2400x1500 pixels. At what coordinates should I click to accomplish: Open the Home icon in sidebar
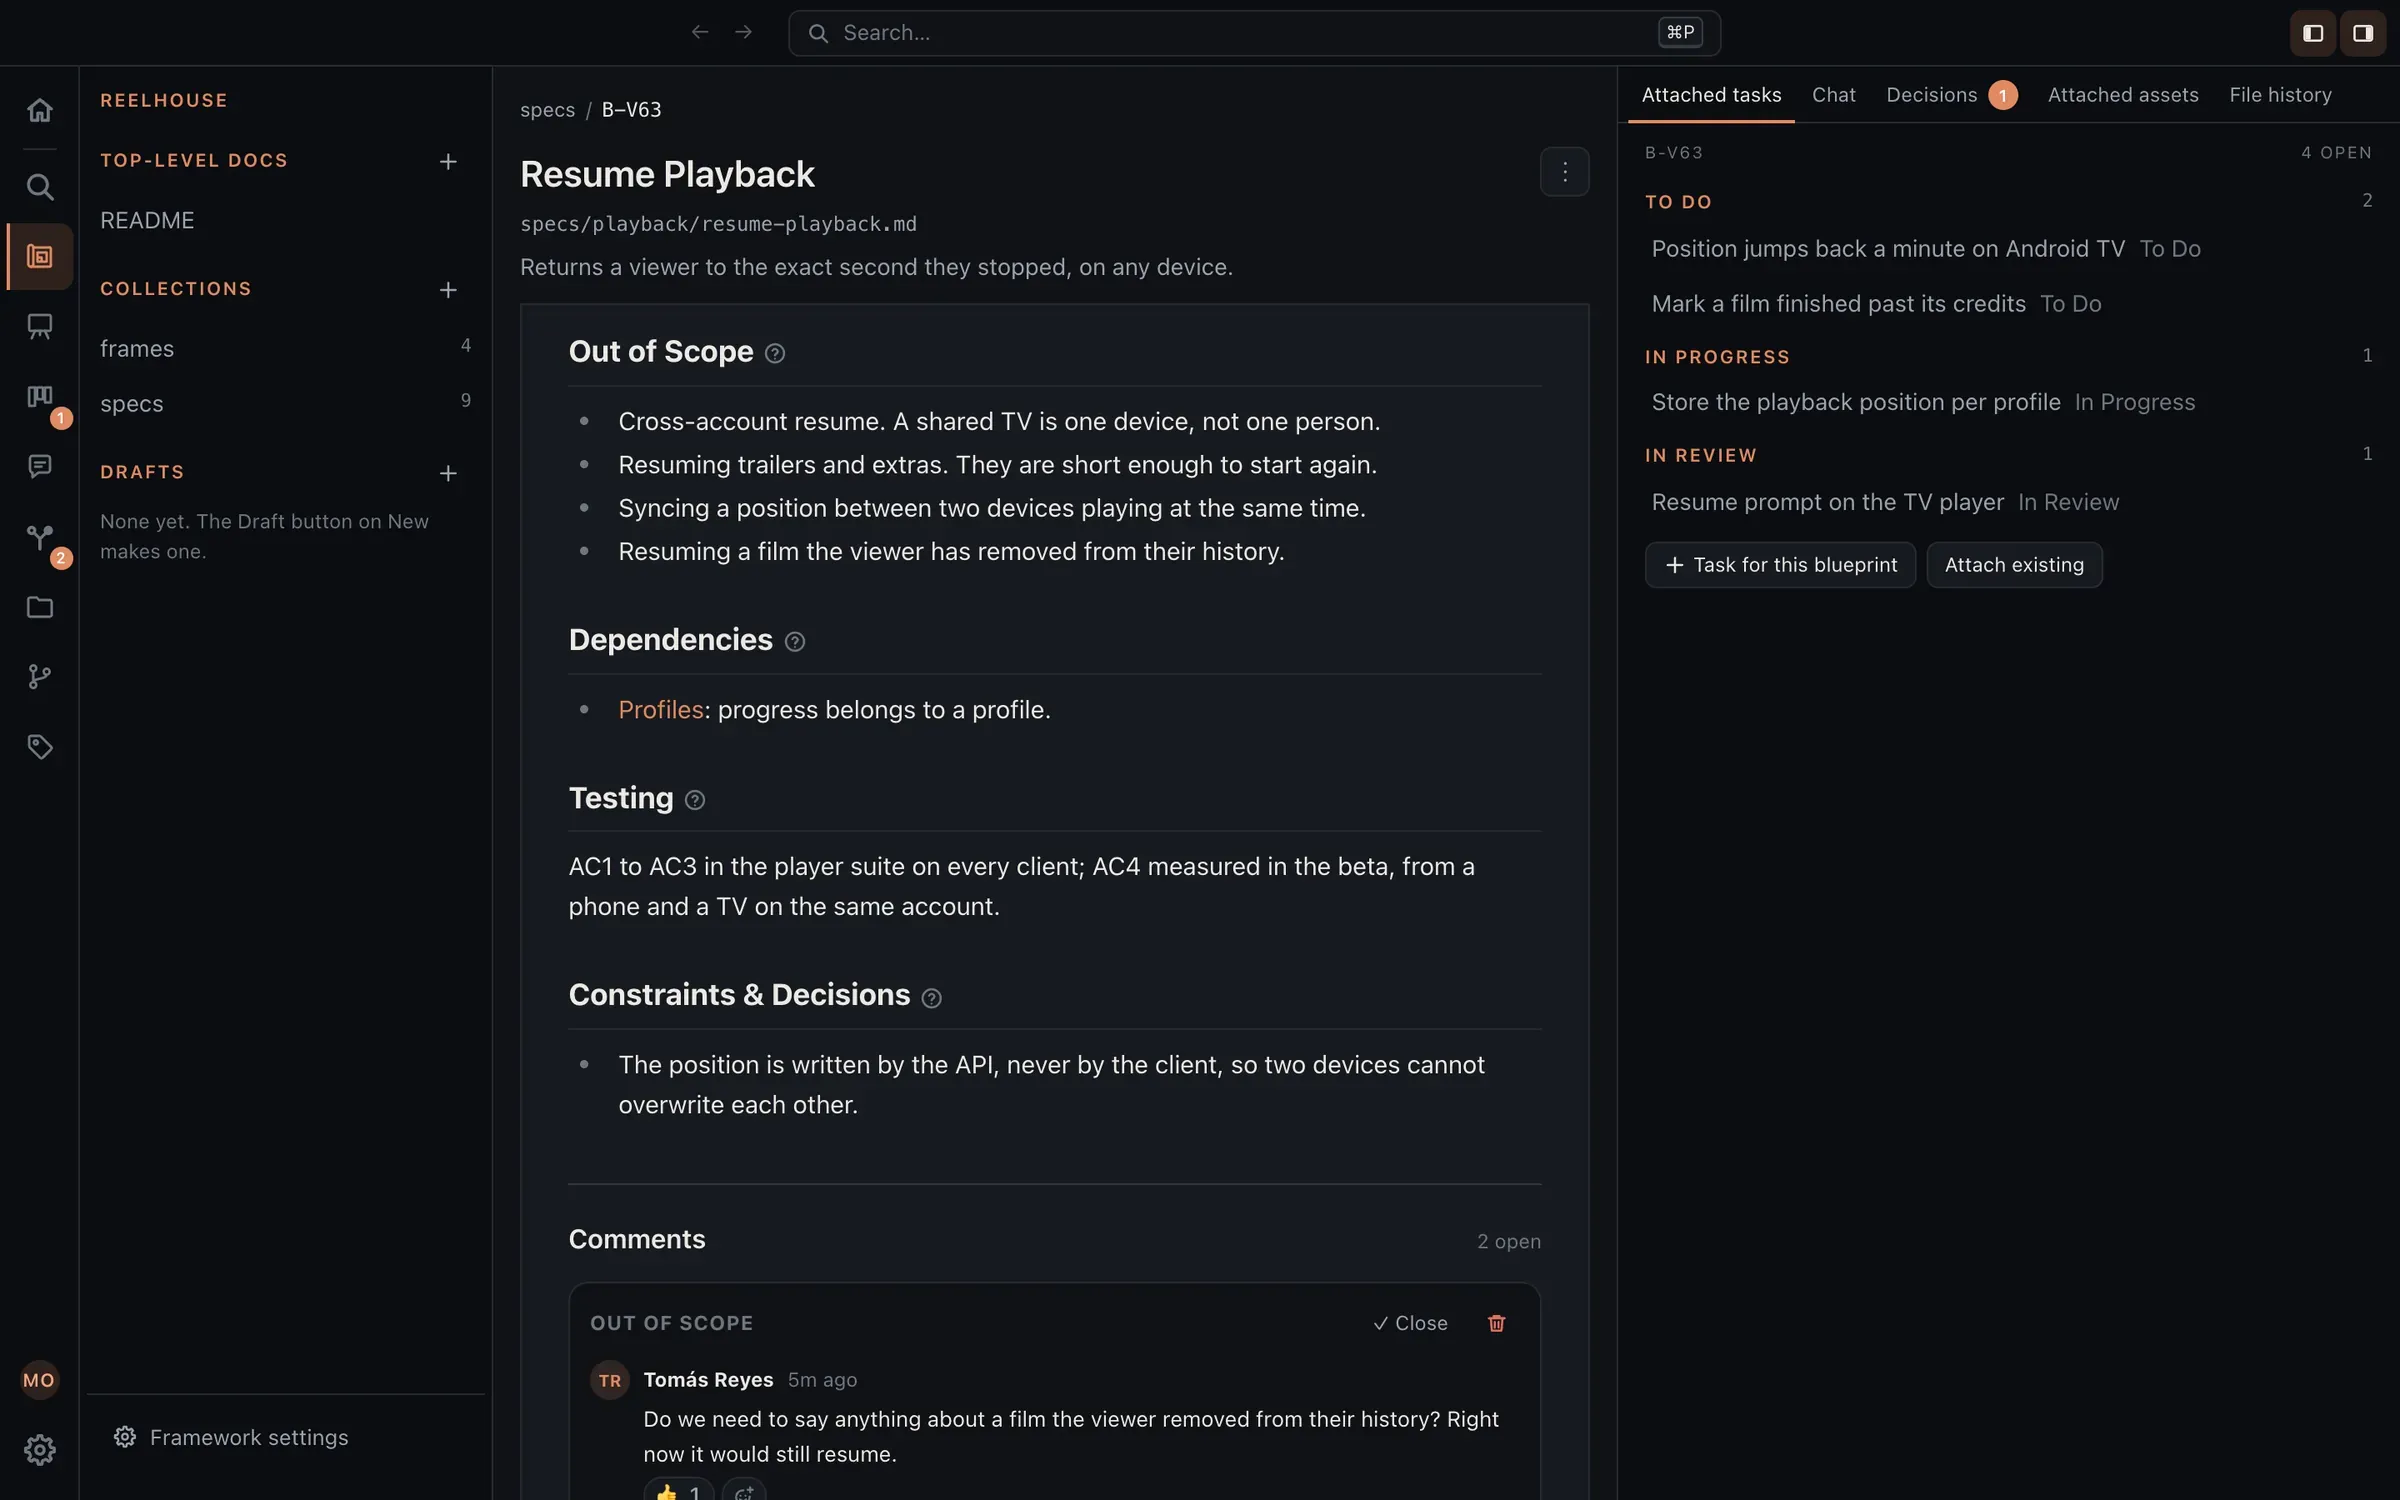pos(40,110)
